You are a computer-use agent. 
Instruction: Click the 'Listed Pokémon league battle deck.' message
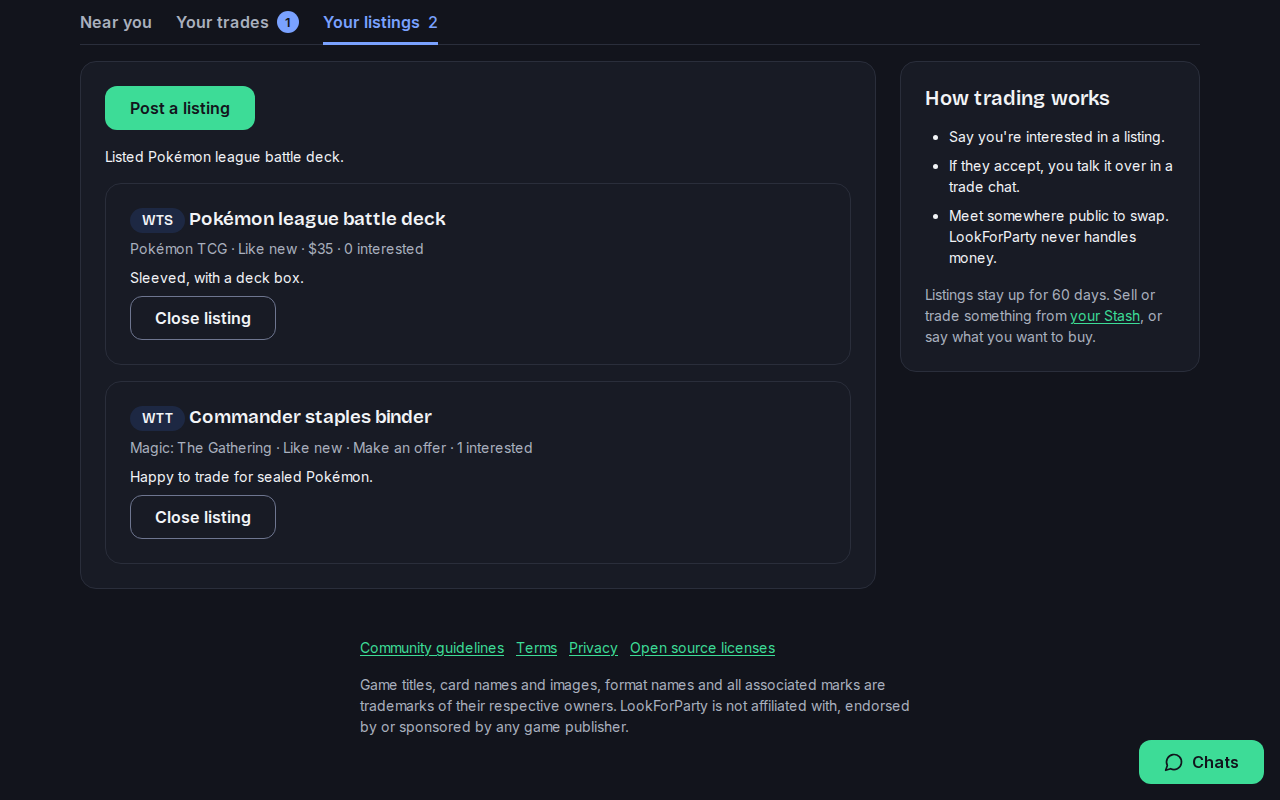pos(224,157)
